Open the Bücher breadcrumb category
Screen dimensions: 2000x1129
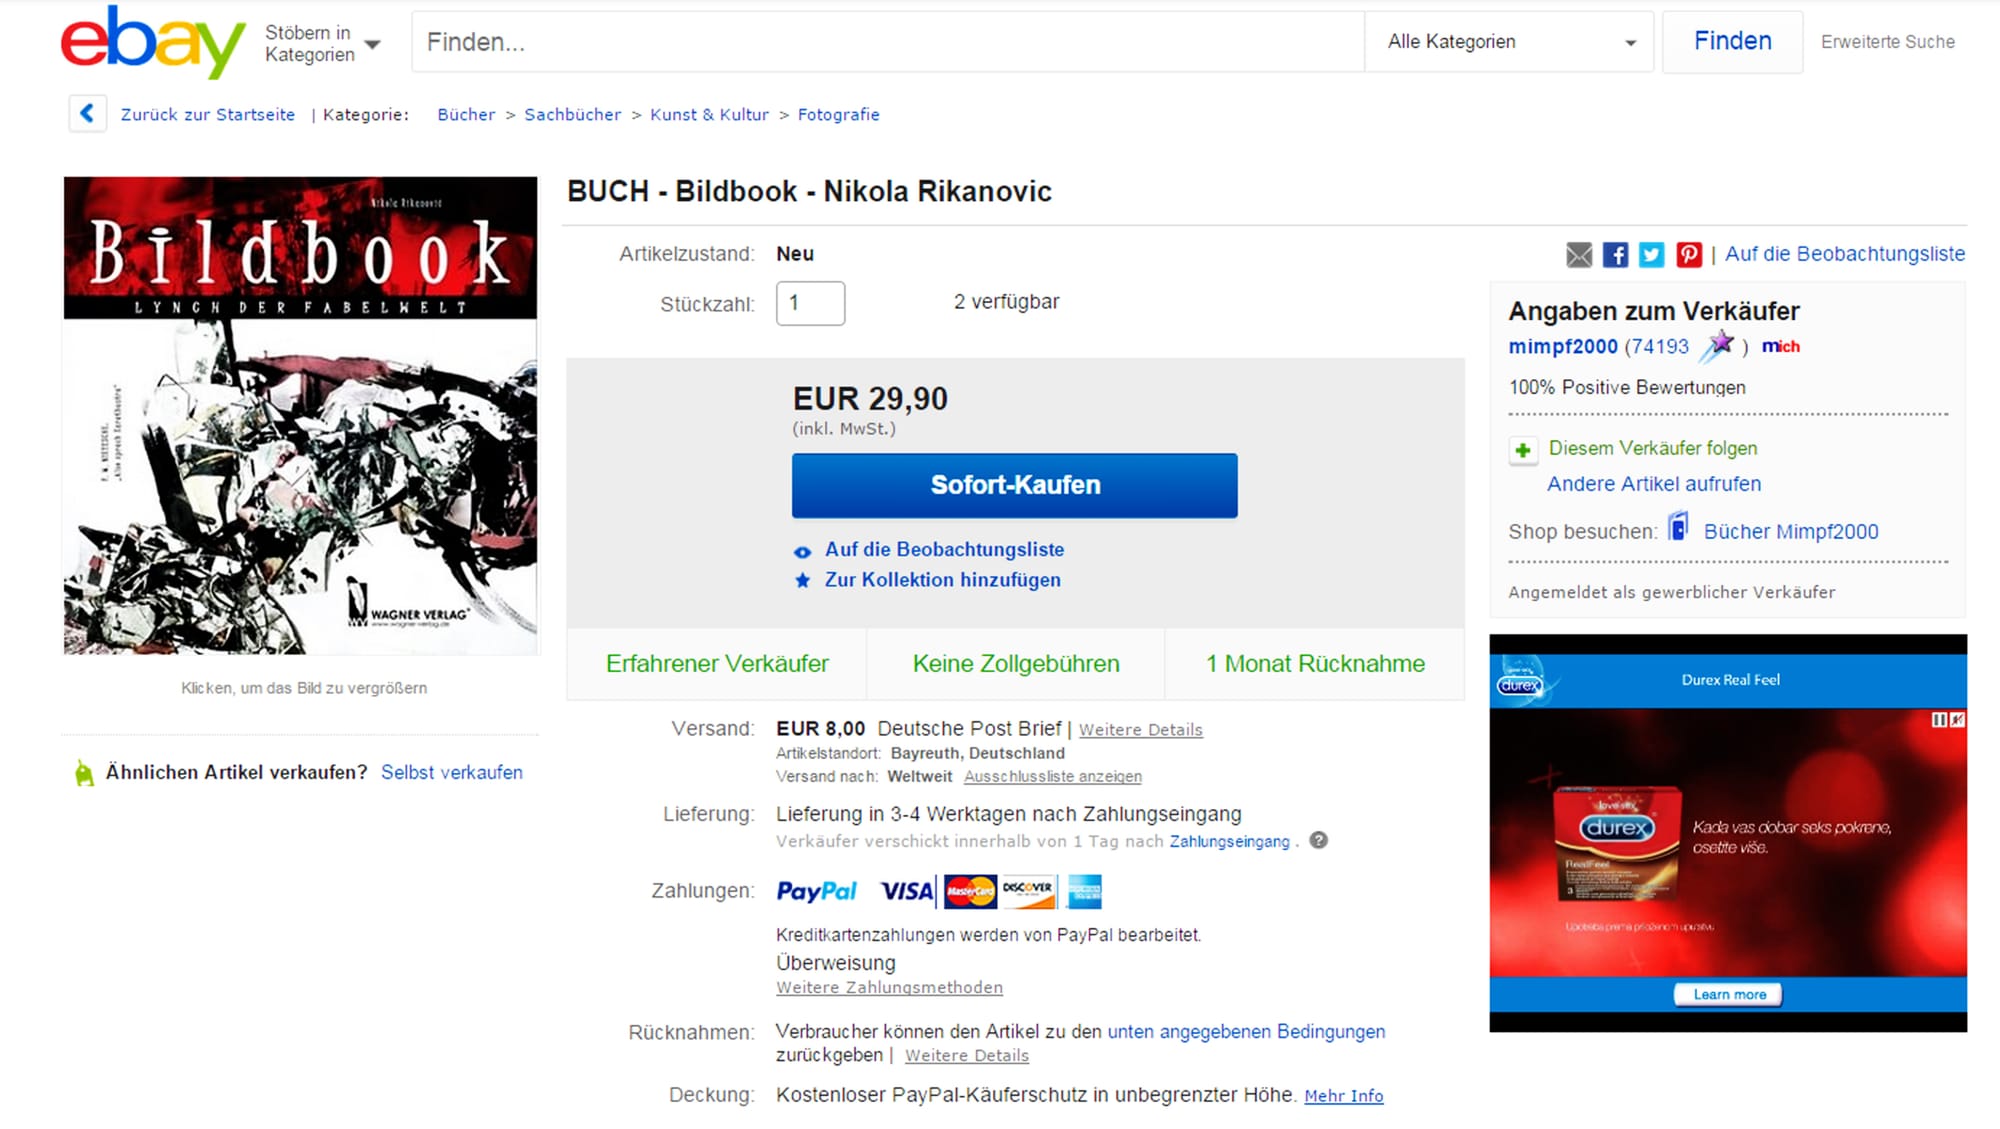tap(466, 115)
